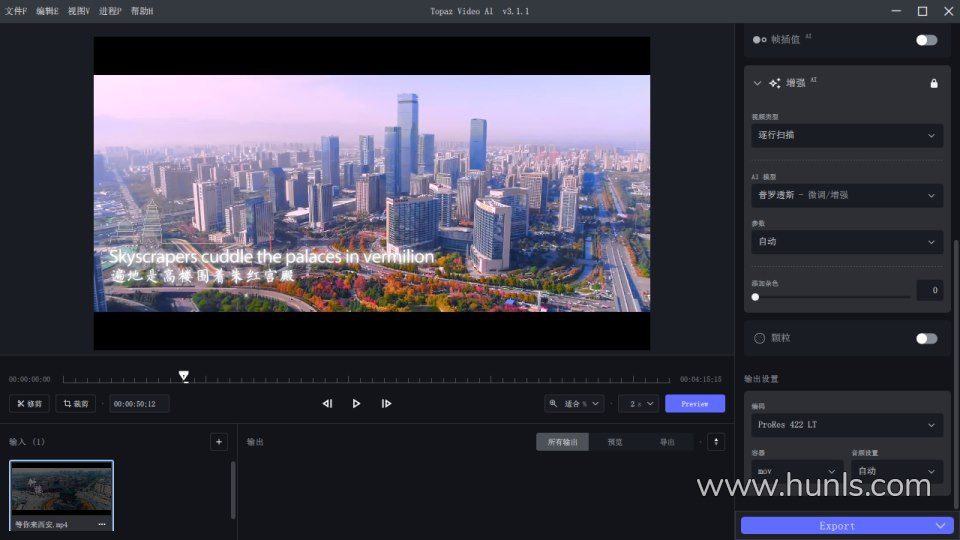The image size is (960, 540).
Task: Click the 修剪 trim button
Action: pos(29,404)
